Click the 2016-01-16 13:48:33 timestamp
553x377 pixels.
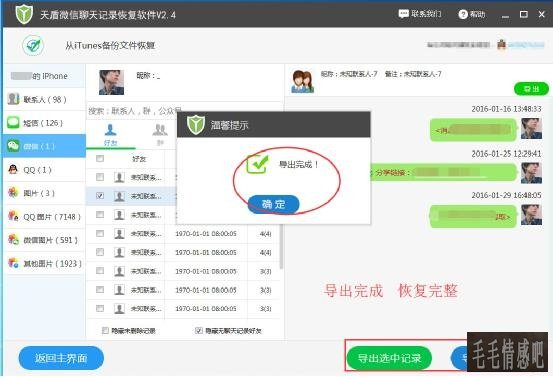click(x=506, y=109)
